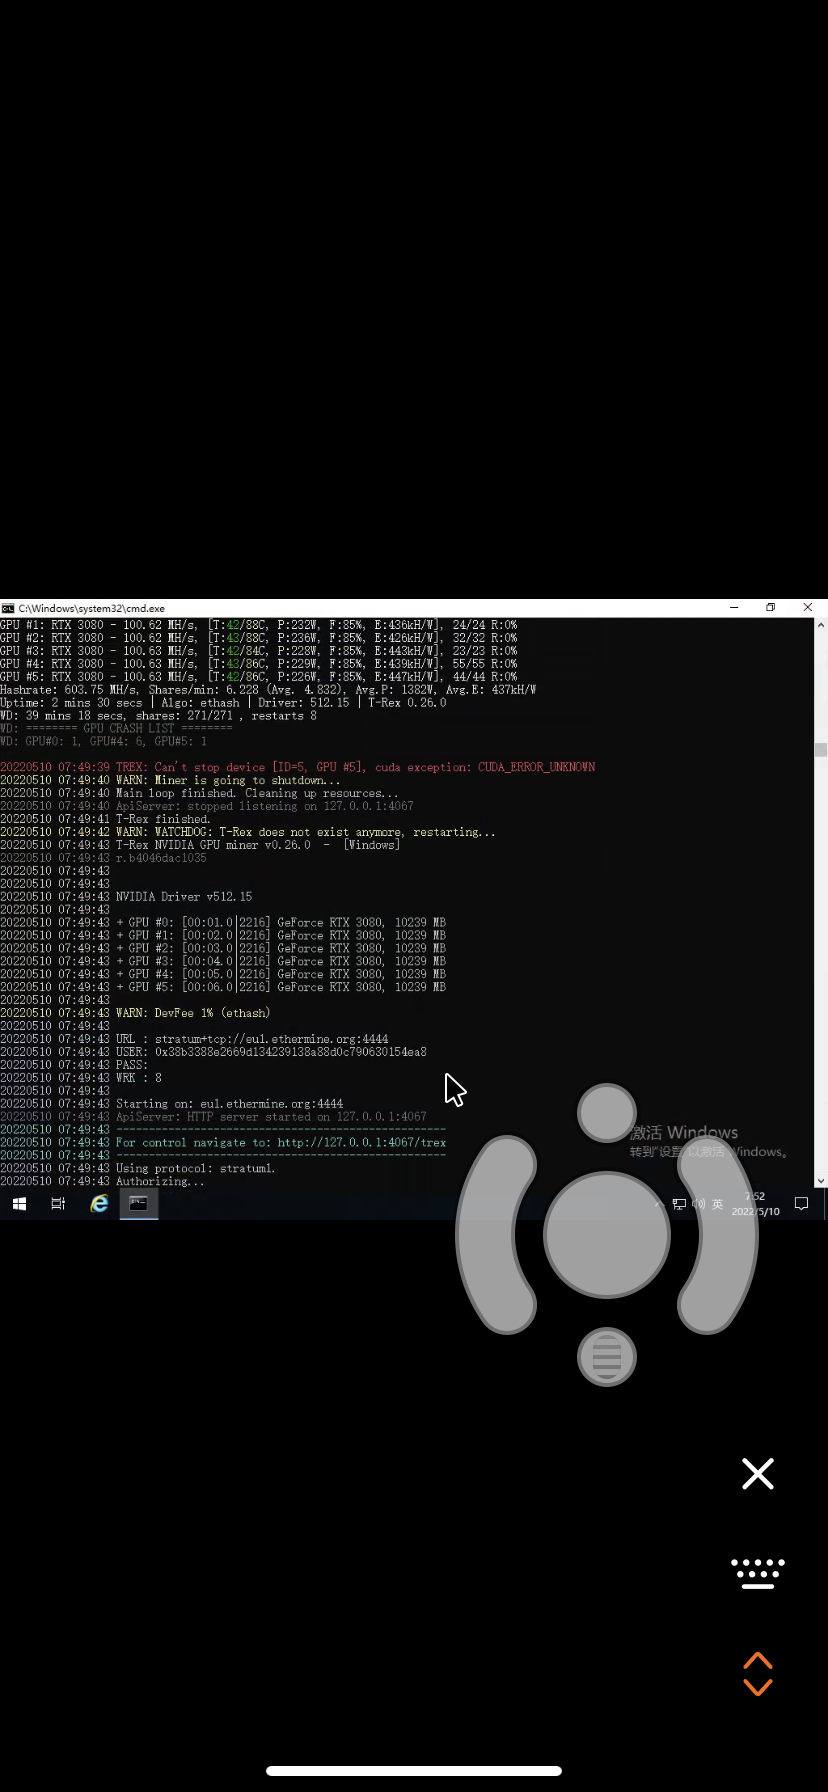Tap the left arc button of virtual mouse

coord(497,1234)
